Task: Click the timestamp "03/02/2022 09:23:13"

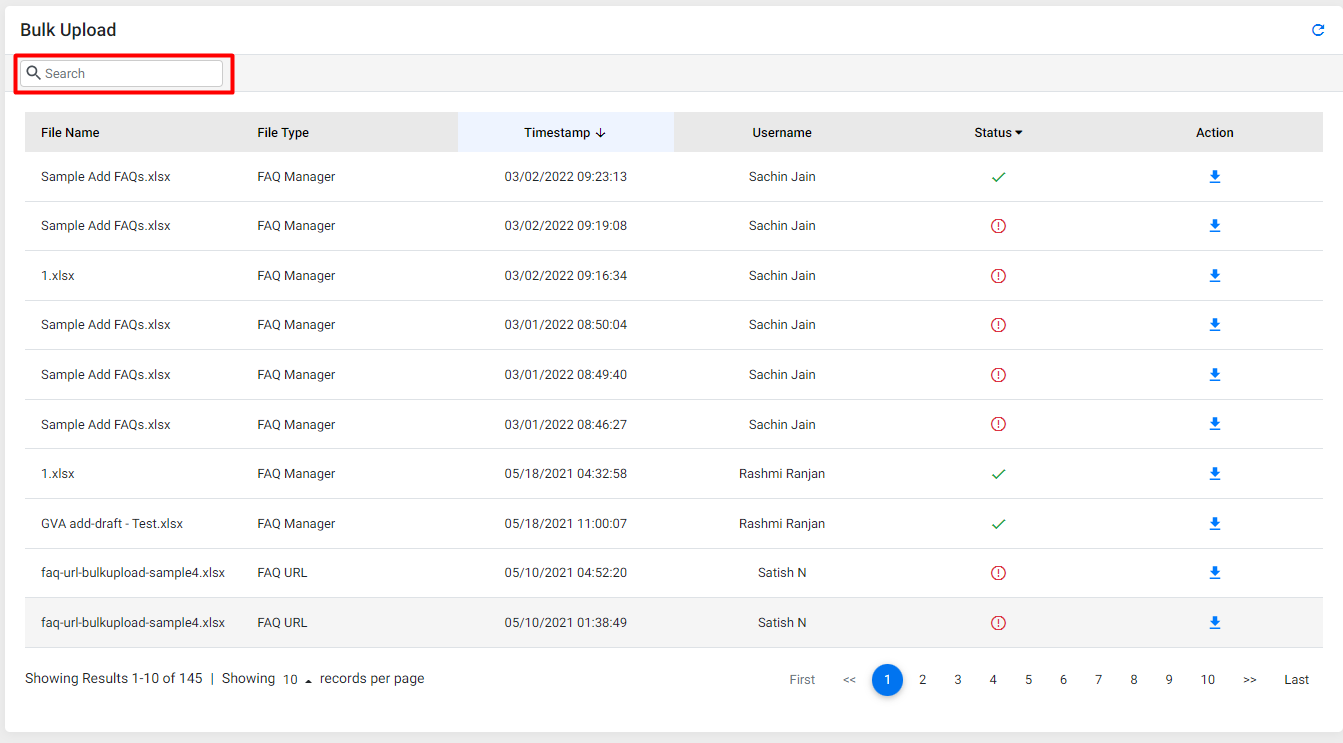Action: 566,177
